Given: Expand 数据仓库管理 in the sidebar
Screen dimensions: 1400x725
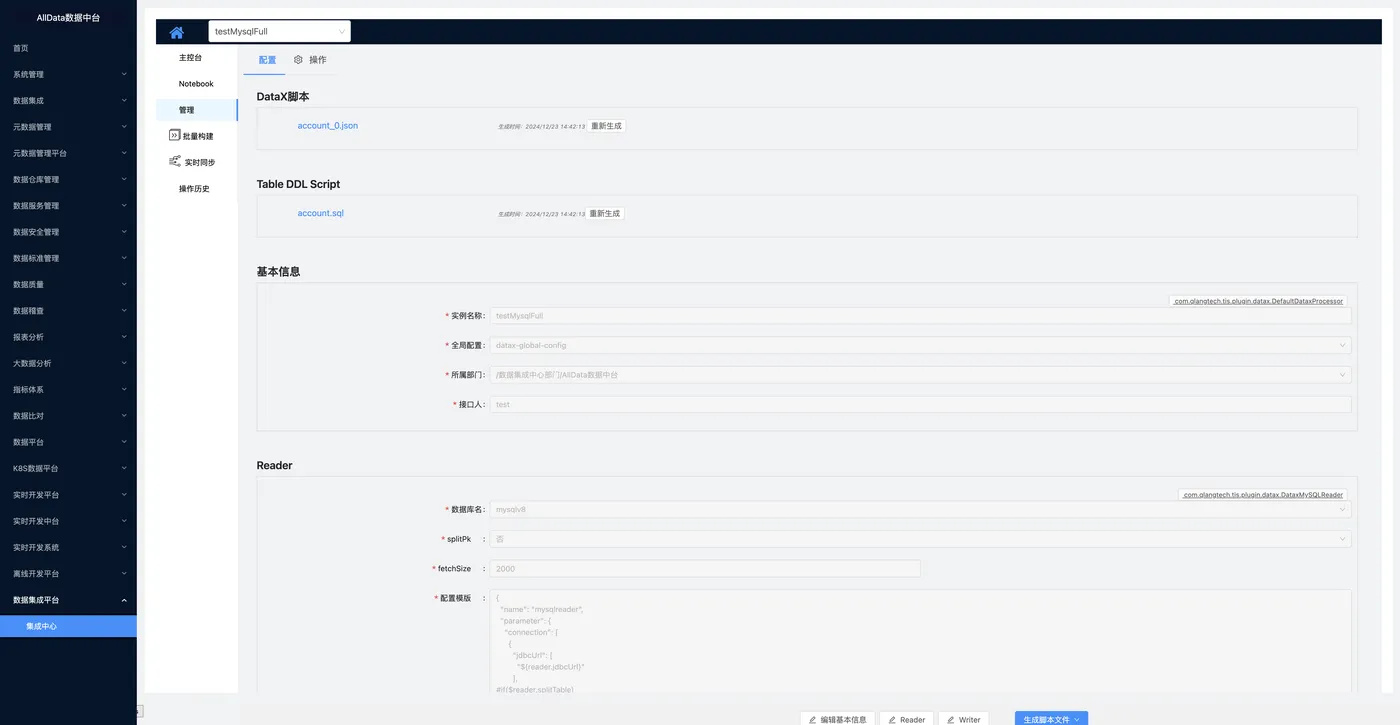Looking at the screenshot, I should point(68,180).
